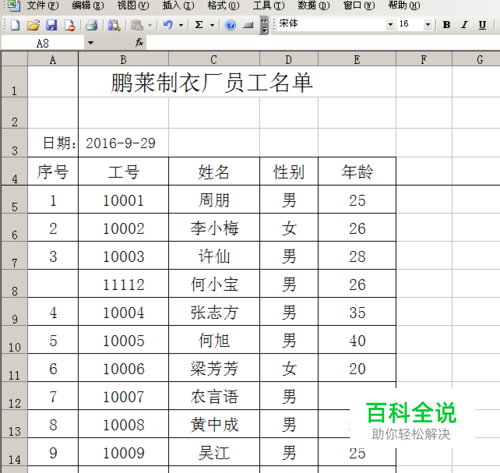Open a file with the folder icon

[x=33, y=25]
